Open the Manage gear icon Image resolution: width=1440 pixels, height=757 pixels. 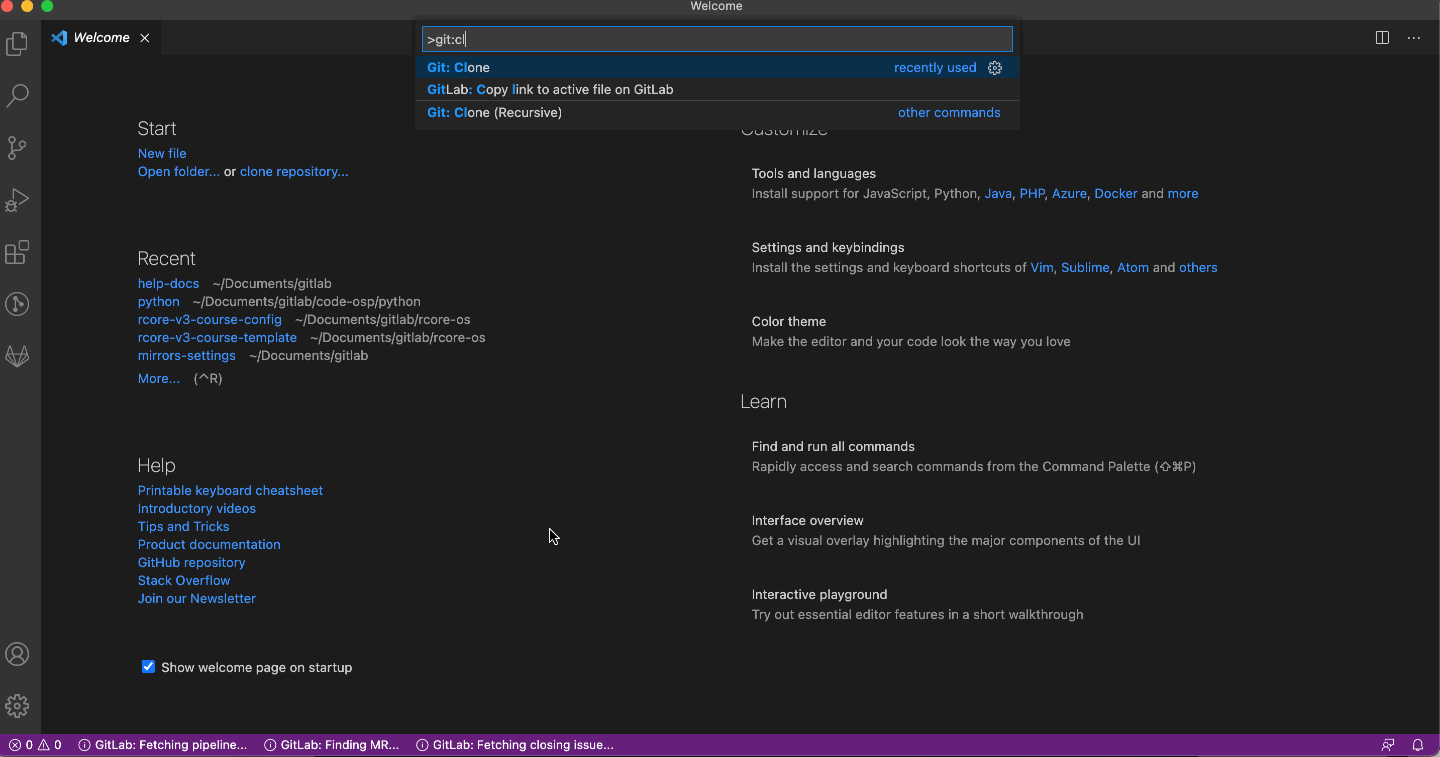[x=17, y=706]
